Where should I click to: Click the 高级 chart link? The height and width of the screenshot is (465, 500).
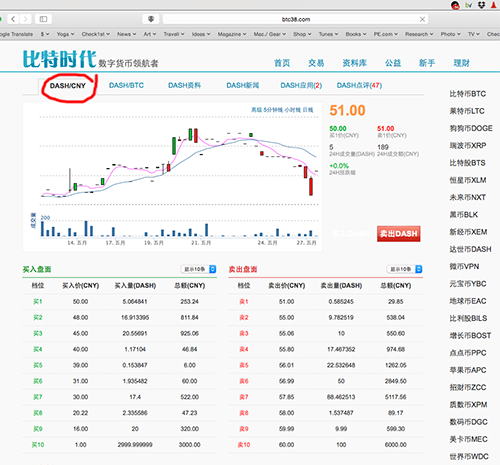[256, 110]
